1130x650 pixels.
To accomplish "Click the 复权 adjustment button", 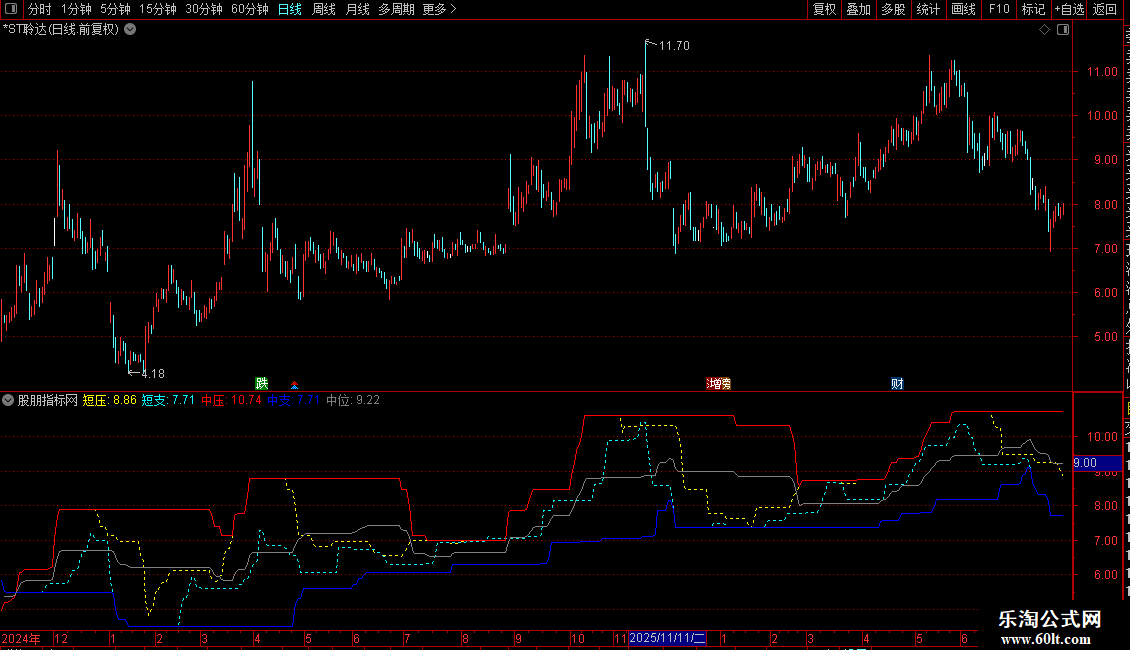I will pyautogui.click(x=824, y=9).
